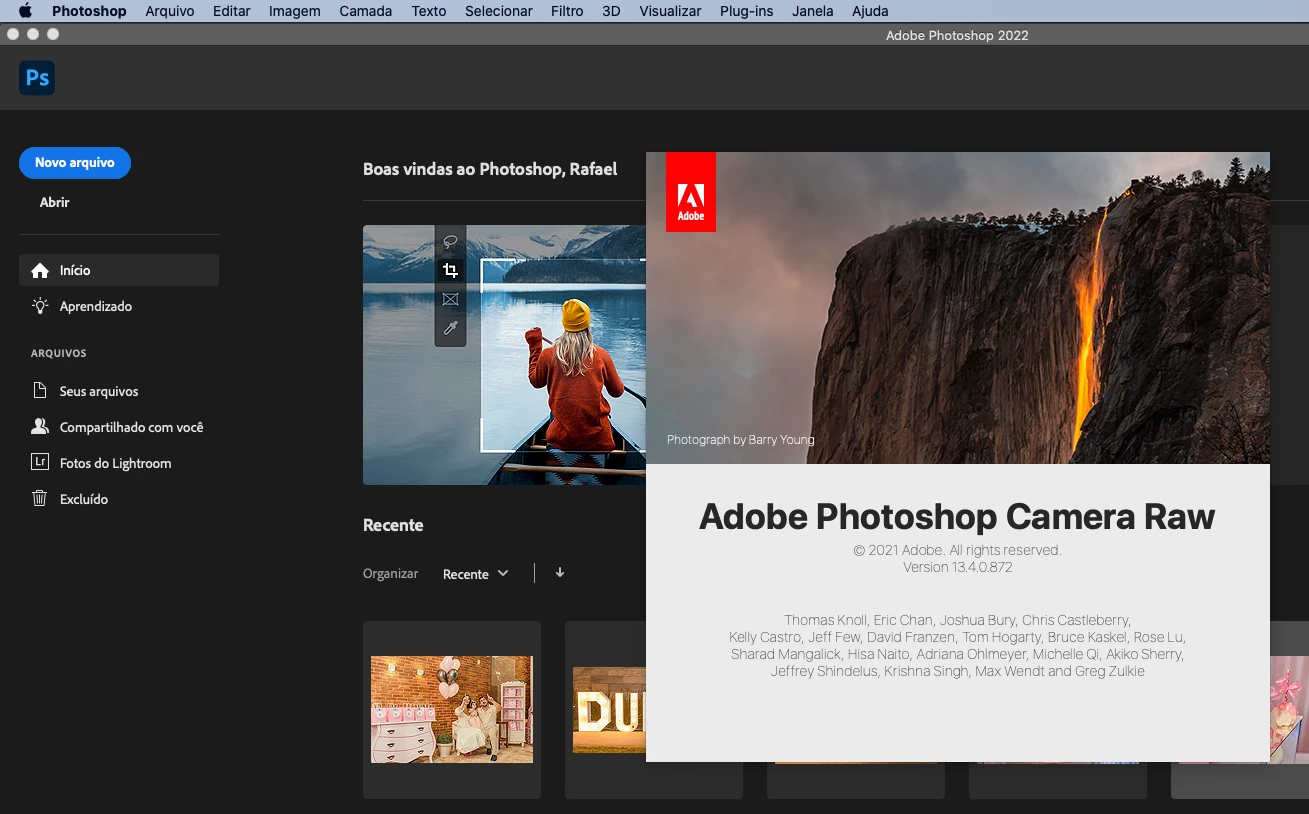Click the lightbulb icon beside Aprendizado

click(x=40, y=306)
